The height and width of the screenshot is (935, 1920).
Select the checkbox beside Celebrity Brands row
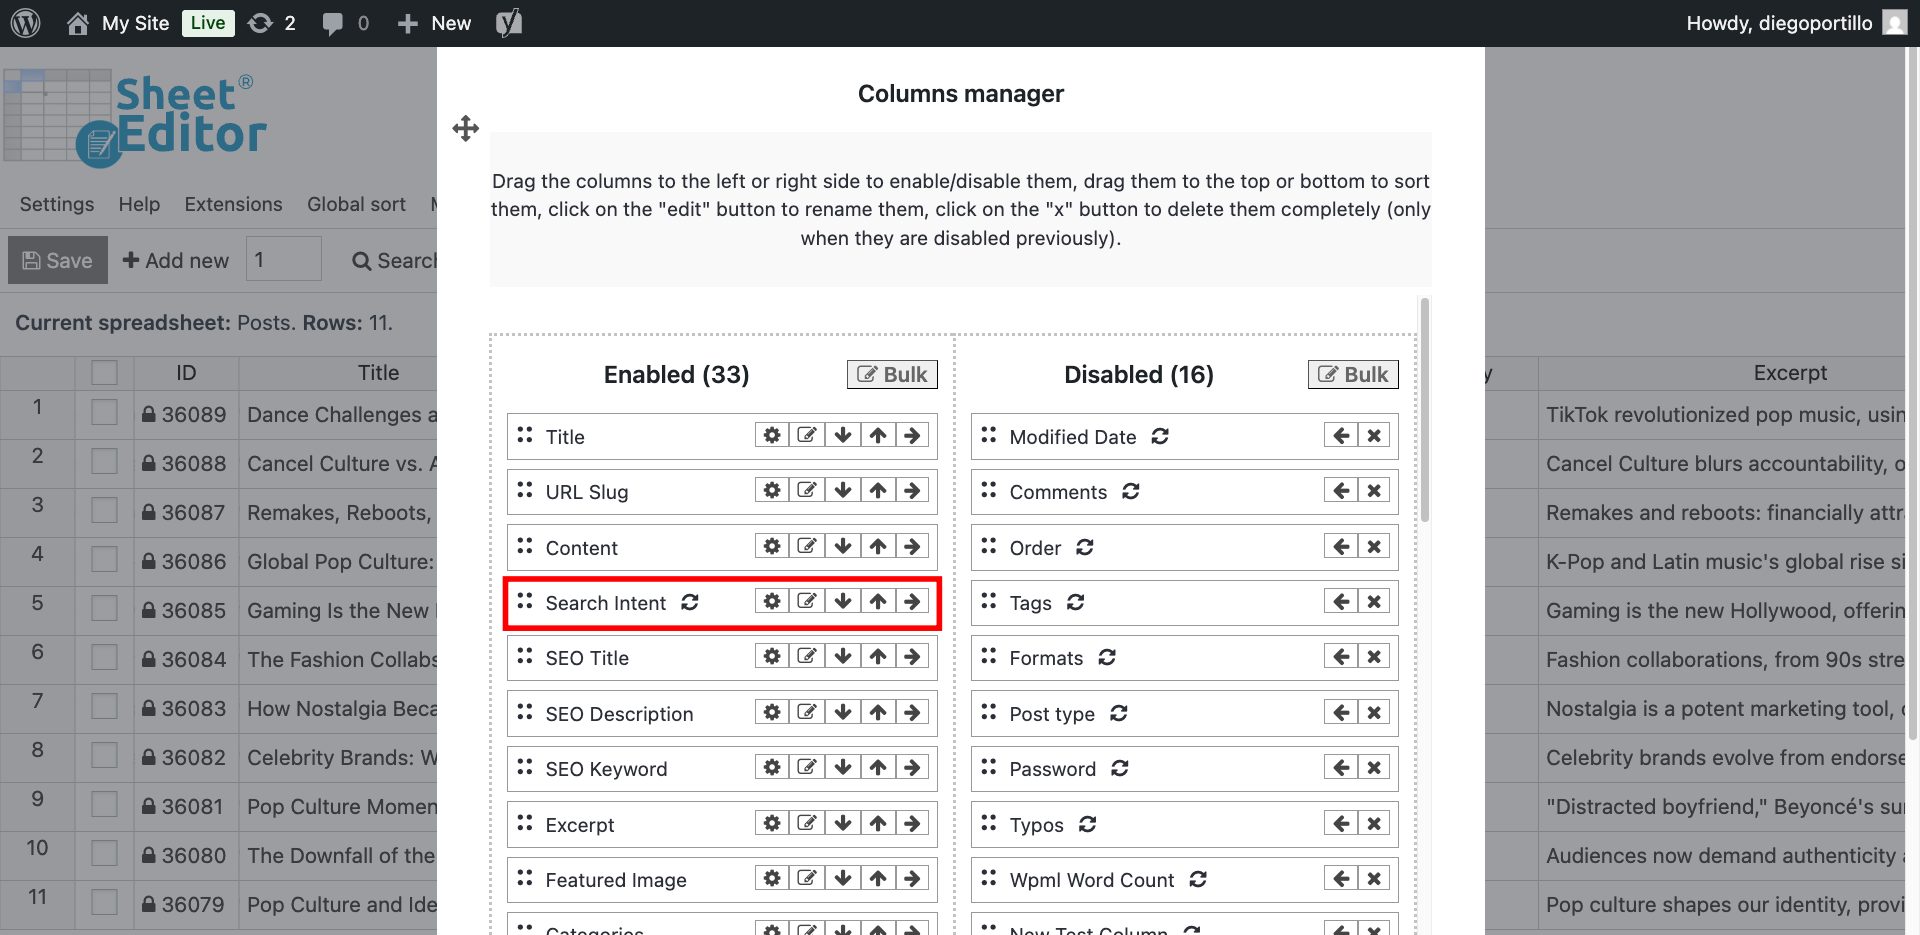coord(104,757)
